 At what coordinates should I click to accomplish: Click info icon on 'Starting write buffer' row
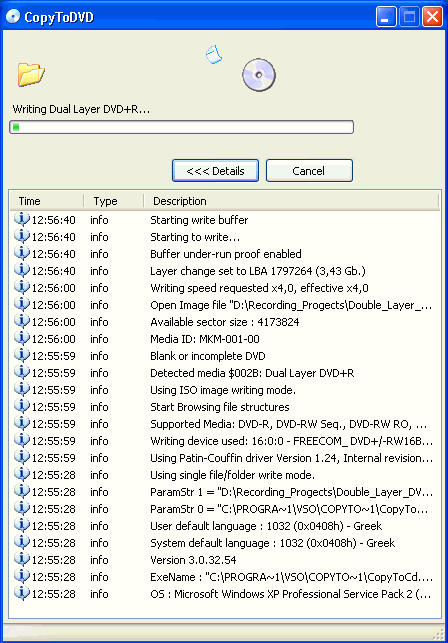click(x=22, y=219)
